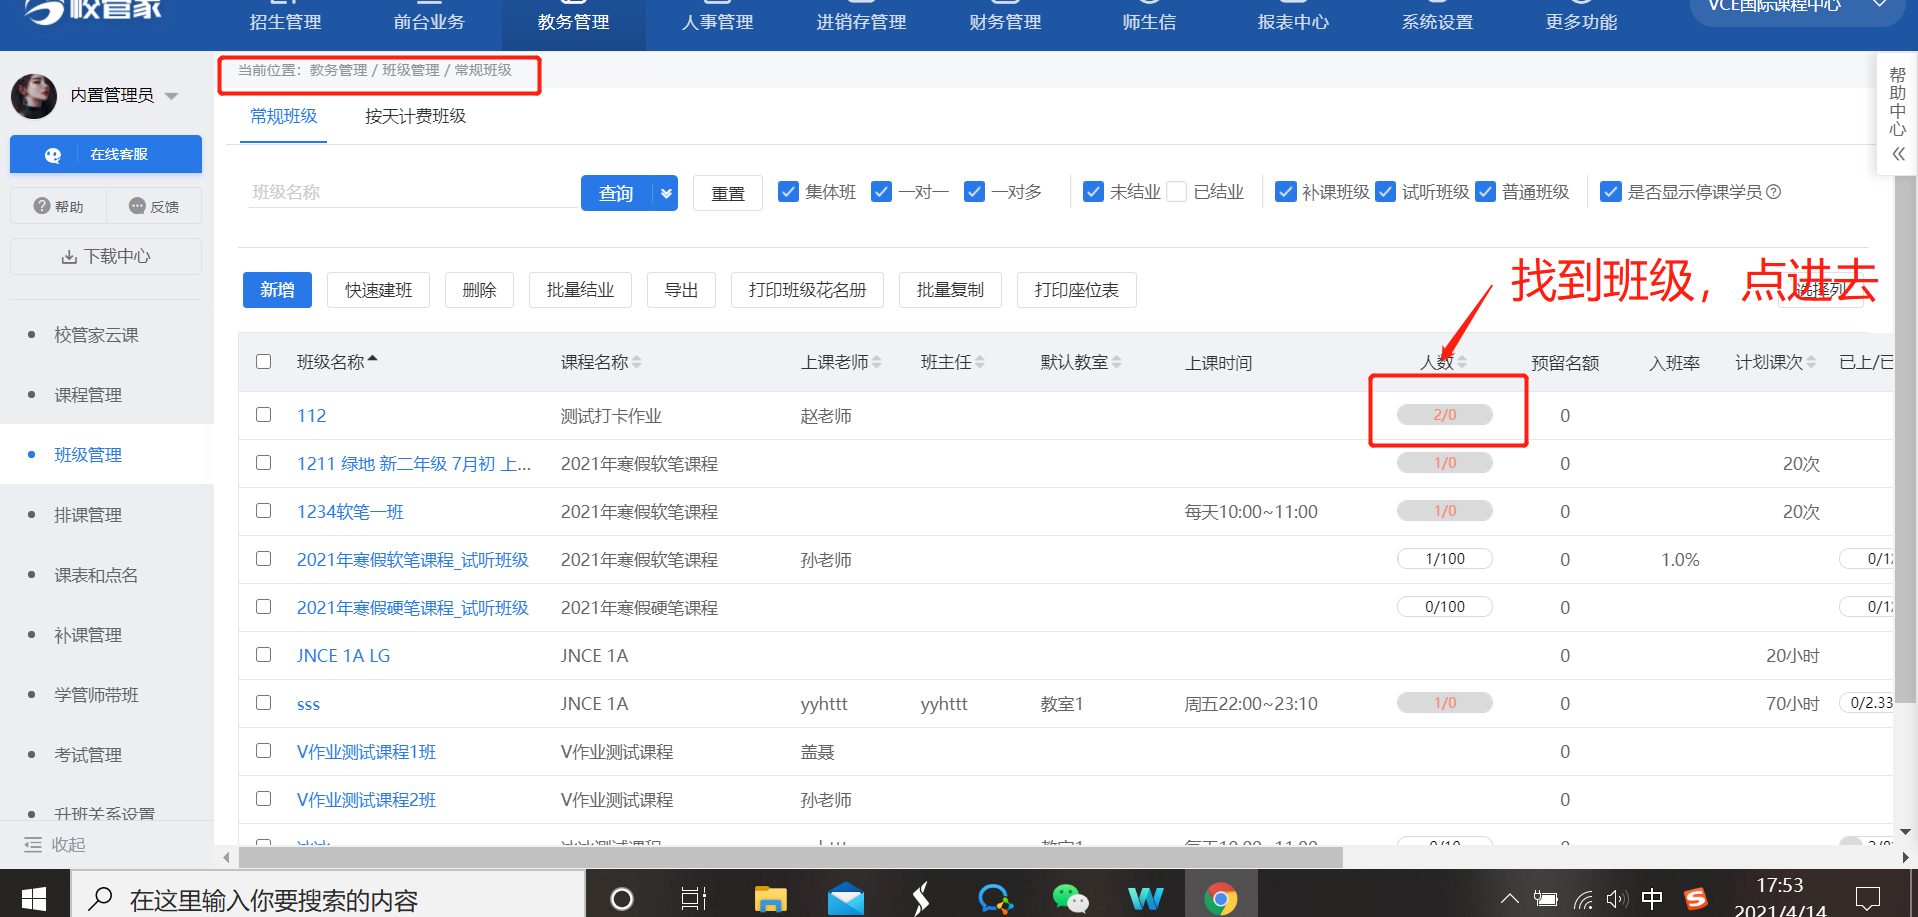Tick the checkbox for class 112
This screenshot has height=917, width=1918.
point(263,414)
